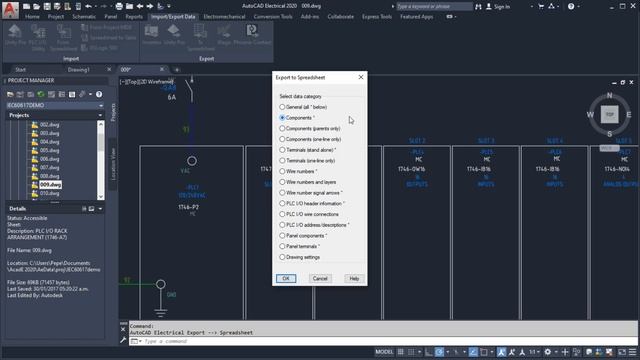Click the New drawing icon in quick access toolbar
Screen dimensions: 640x360
tap(27, 6)
